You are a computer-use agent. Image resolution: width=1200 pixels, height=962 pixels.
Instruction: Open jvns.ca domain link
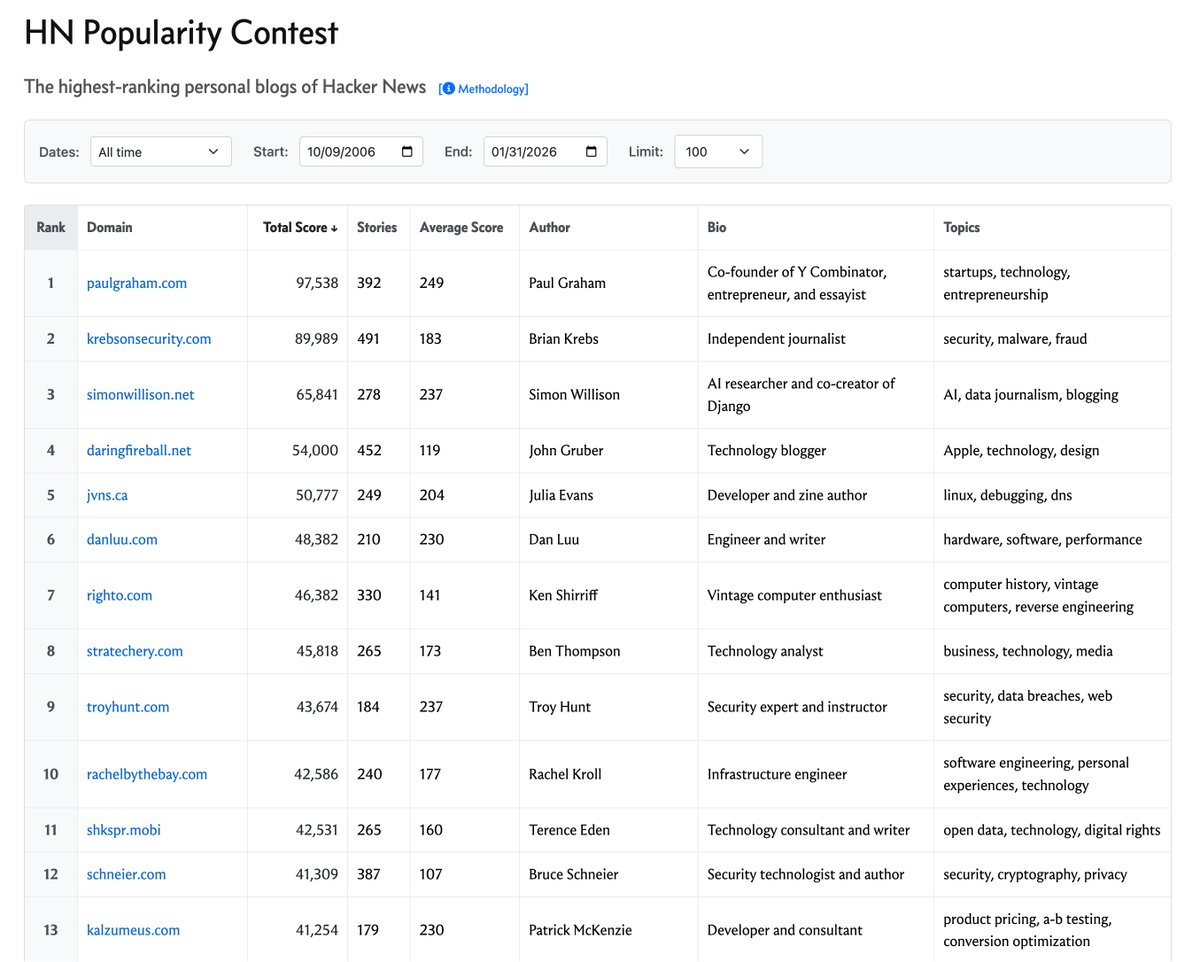click(107, 495)
